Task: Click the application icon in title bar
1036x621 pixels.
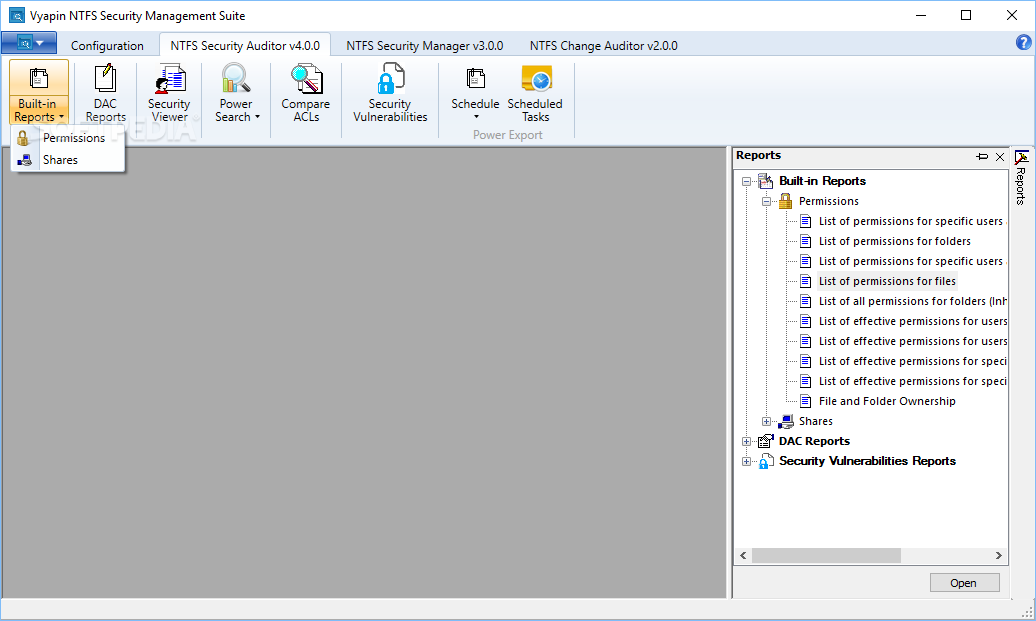Action: pyautogui.click(x=17, y=15)
